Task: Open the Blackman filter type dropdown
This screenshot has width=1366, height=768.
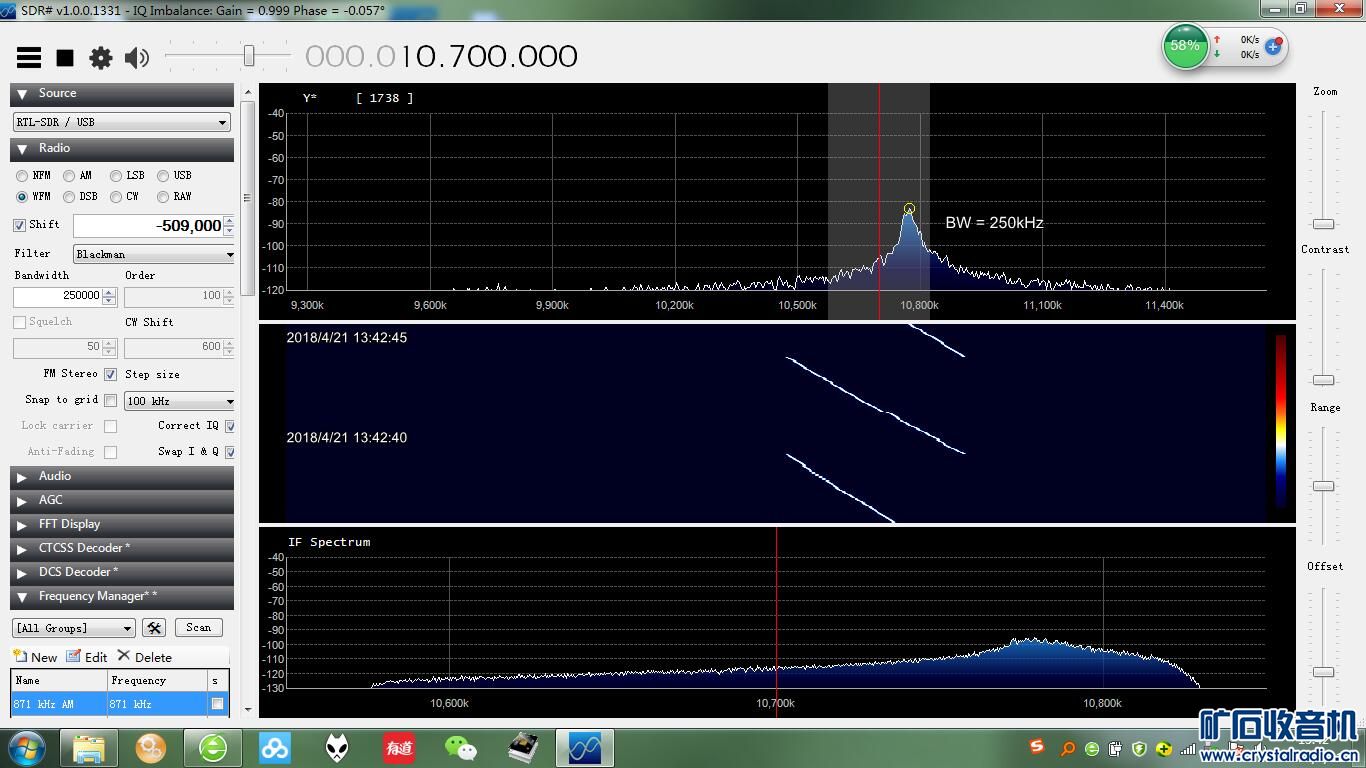Action: point(153,254)
